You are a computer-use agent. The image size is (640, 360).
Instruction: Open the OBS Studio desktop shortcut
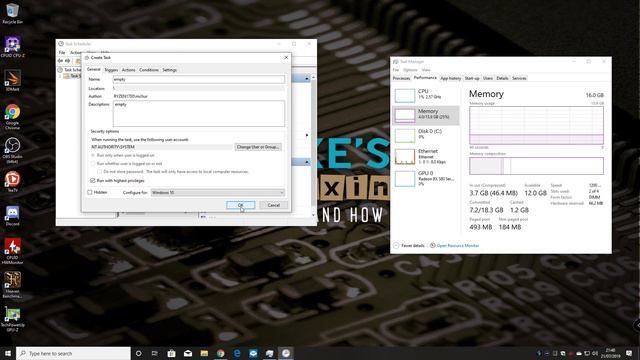[12, 150]
